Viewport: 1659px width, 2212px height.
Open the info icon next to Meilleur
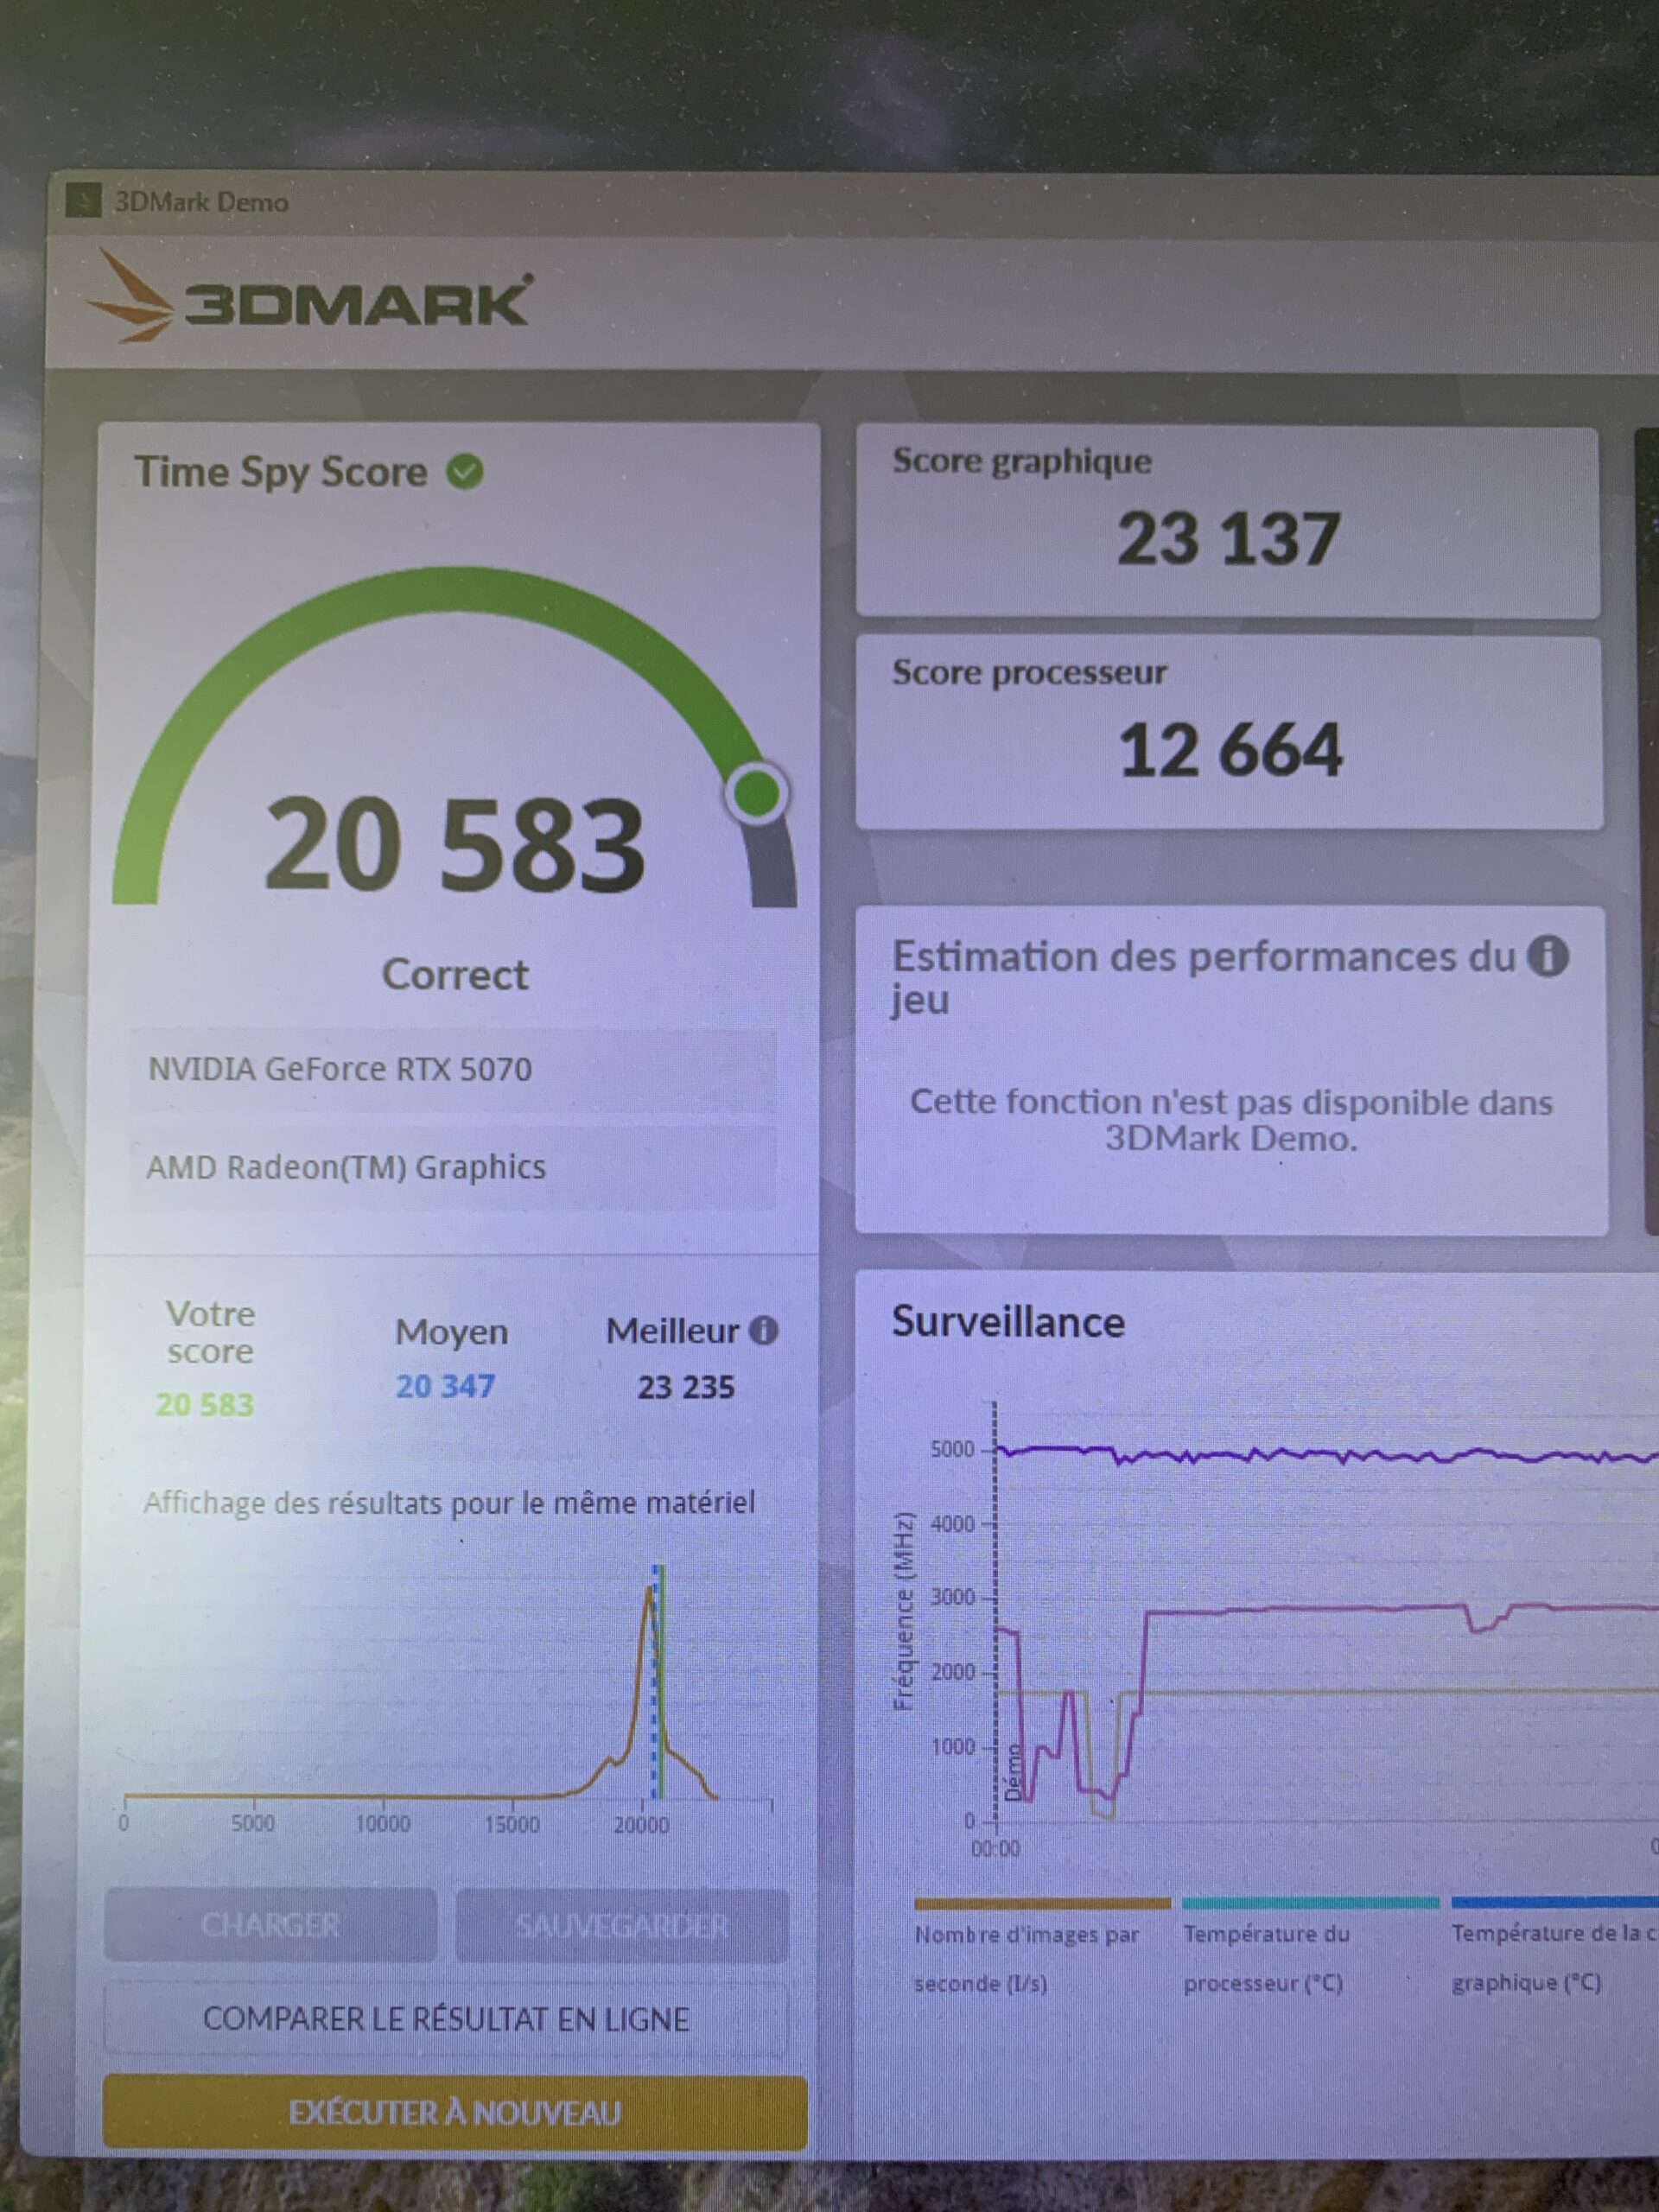tap(763, 1330)
